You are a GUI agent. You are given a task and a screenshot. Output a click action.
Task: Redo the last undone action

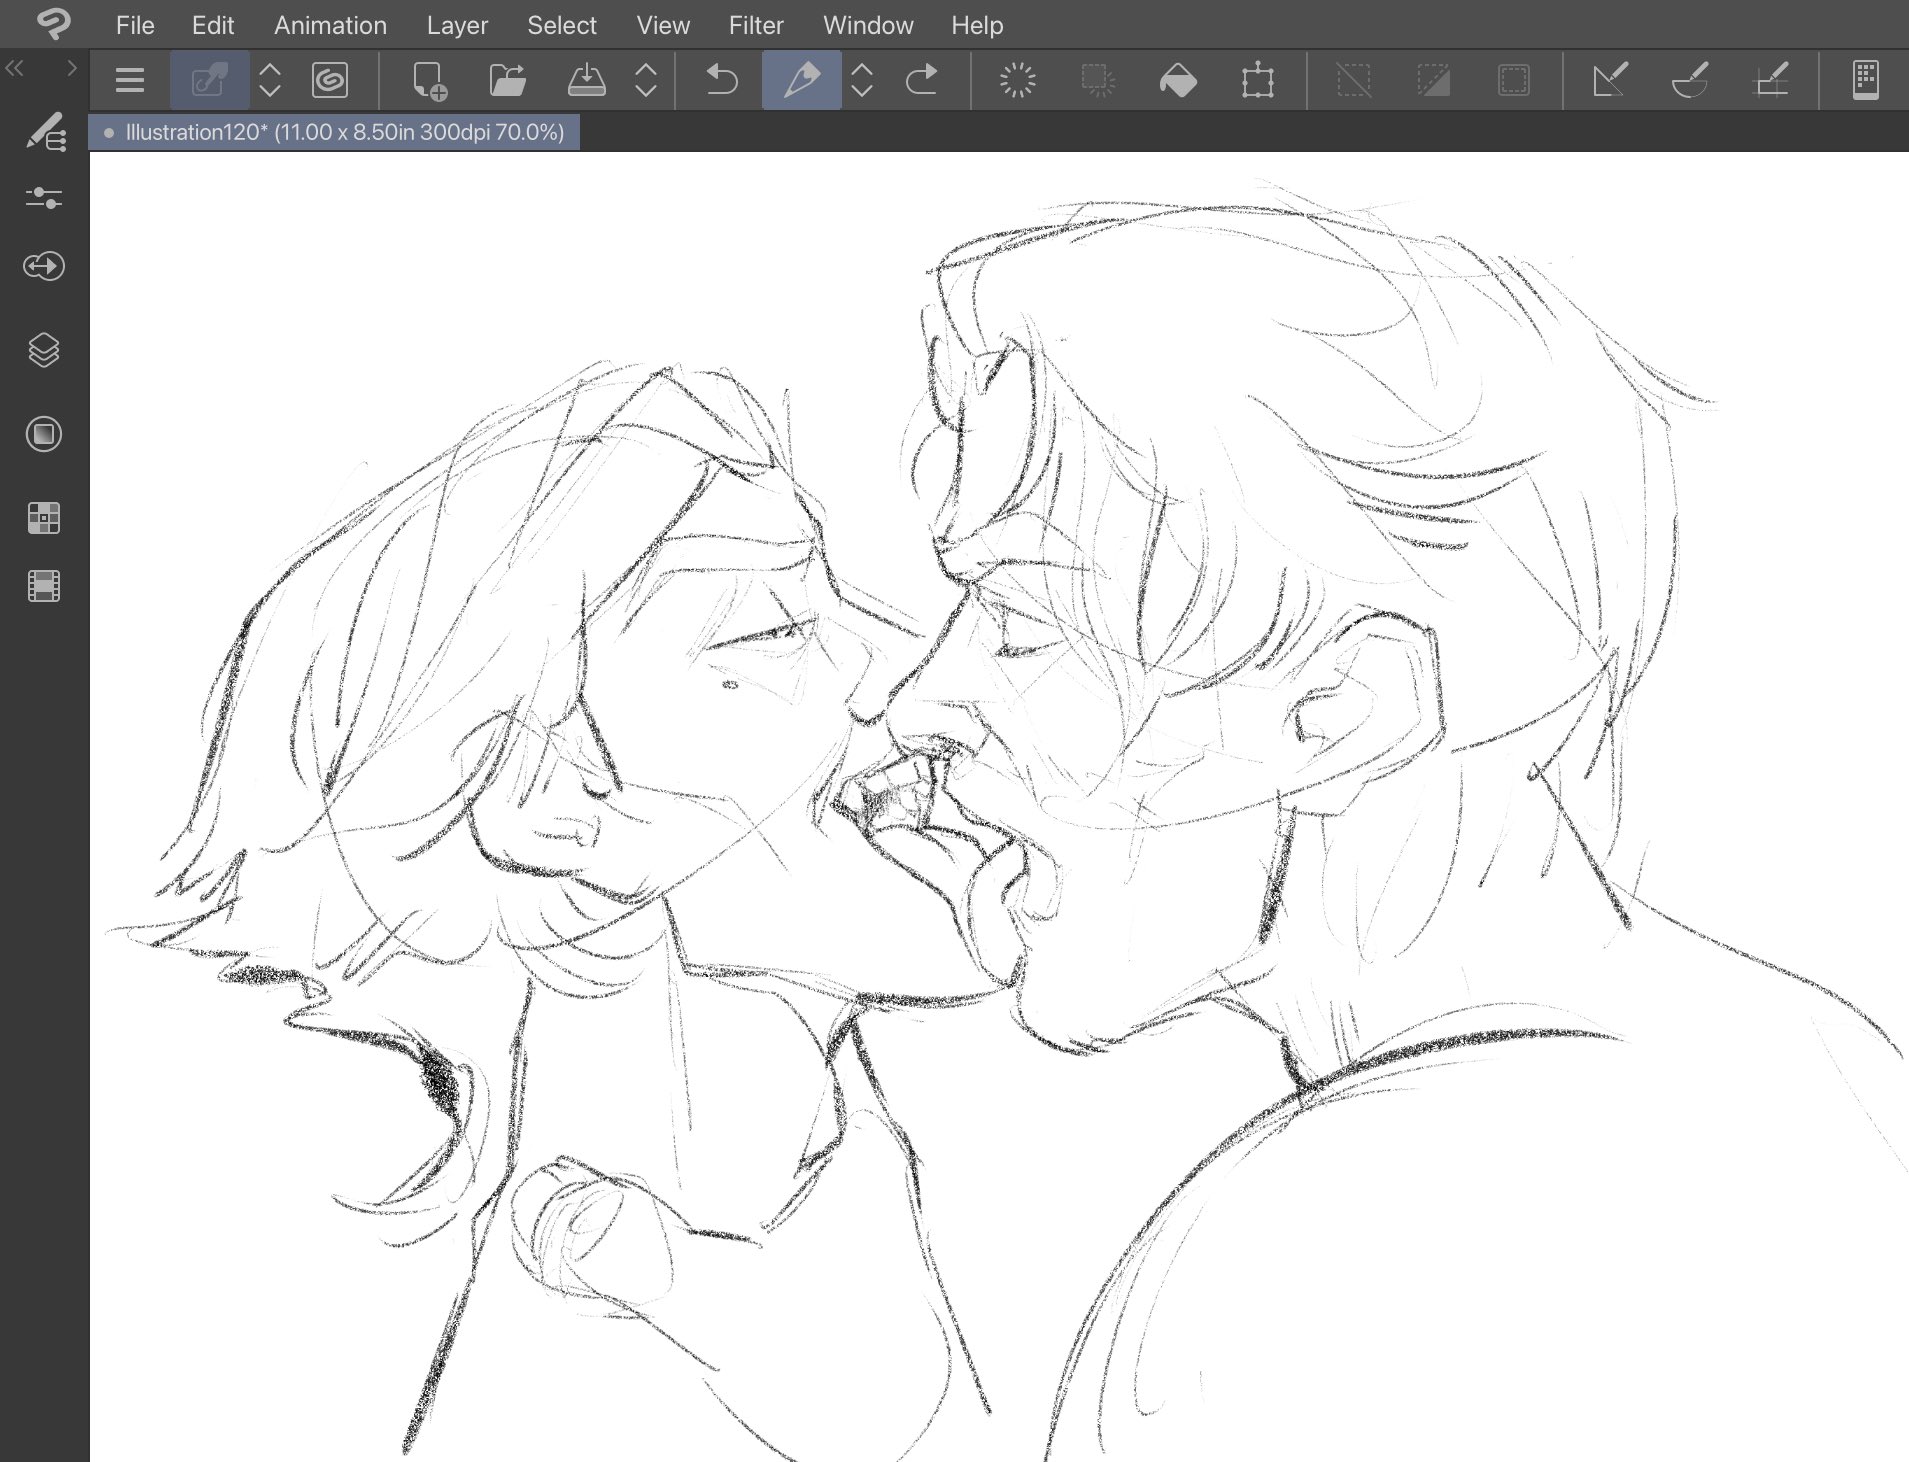(921, 80)
